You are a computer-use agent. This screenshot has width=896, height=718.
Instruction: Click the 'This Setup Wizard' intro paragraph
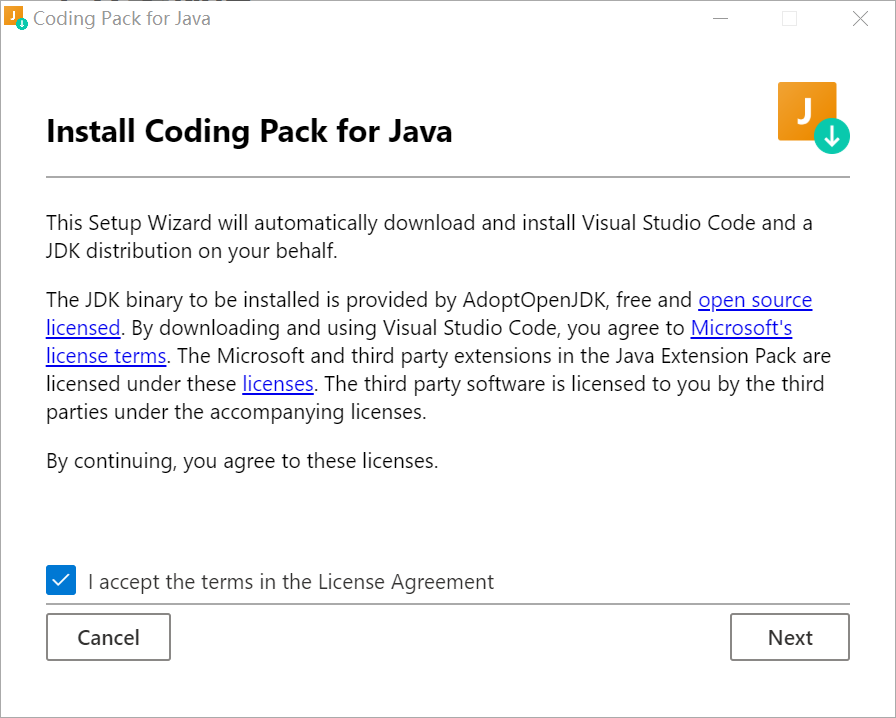pos(429,236)
